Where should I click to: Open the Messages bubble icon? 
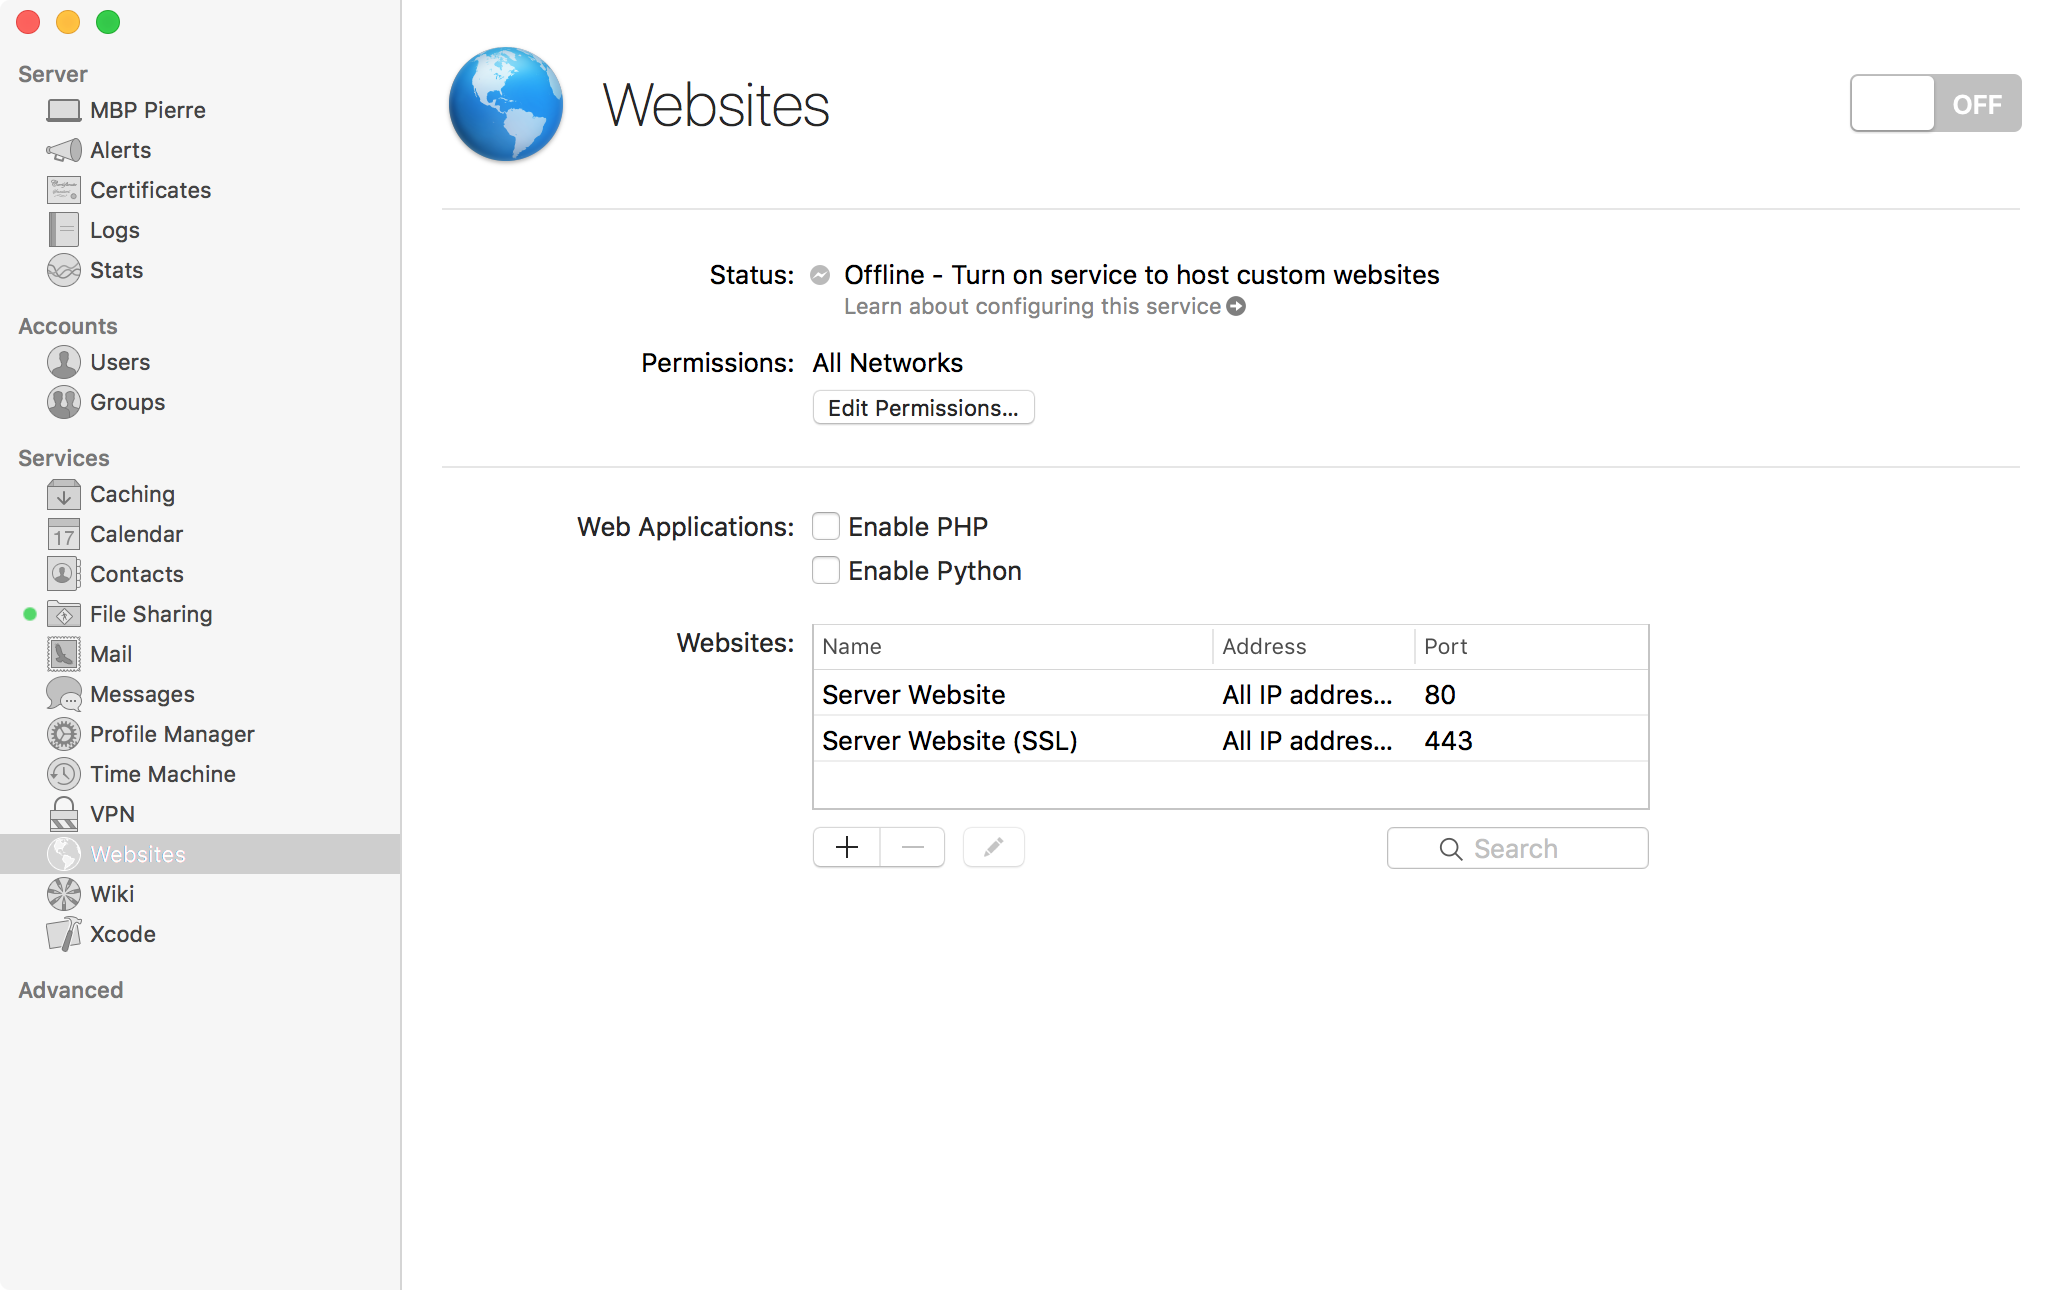pos(64,694)
